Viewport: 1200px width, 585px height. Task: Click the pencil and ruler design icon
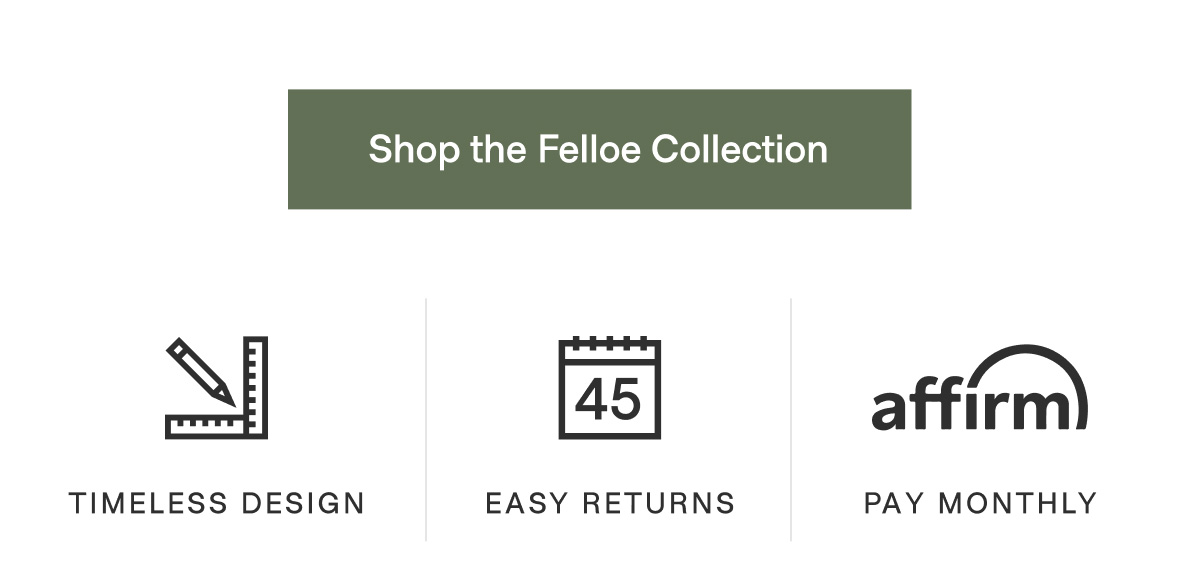point(217,388)
